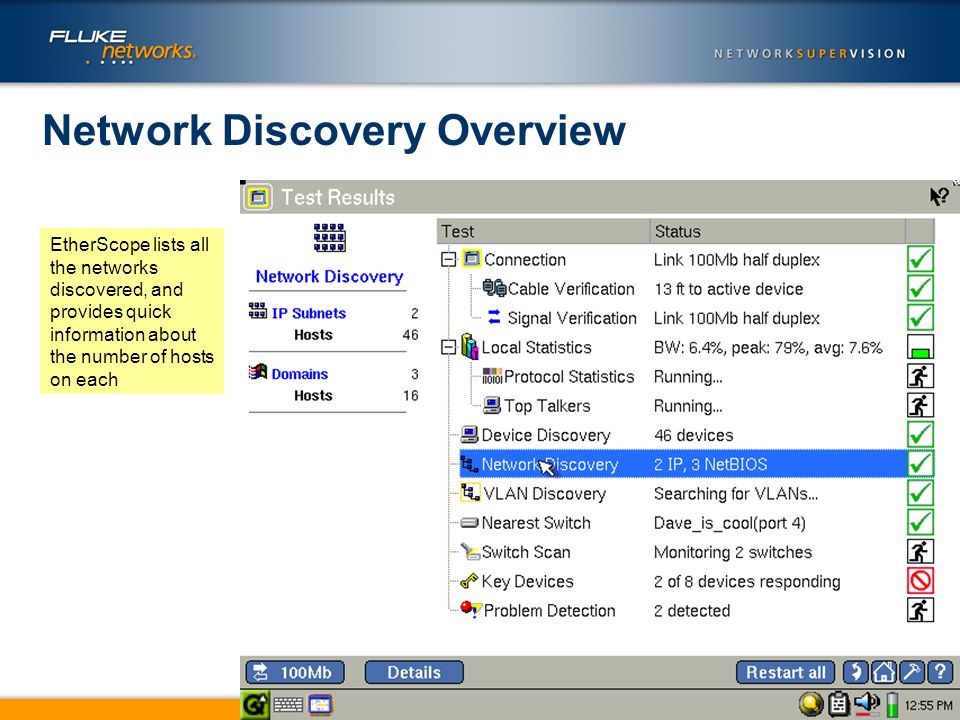Click the Network Discovery grid icon

click(x=329, y=238)
